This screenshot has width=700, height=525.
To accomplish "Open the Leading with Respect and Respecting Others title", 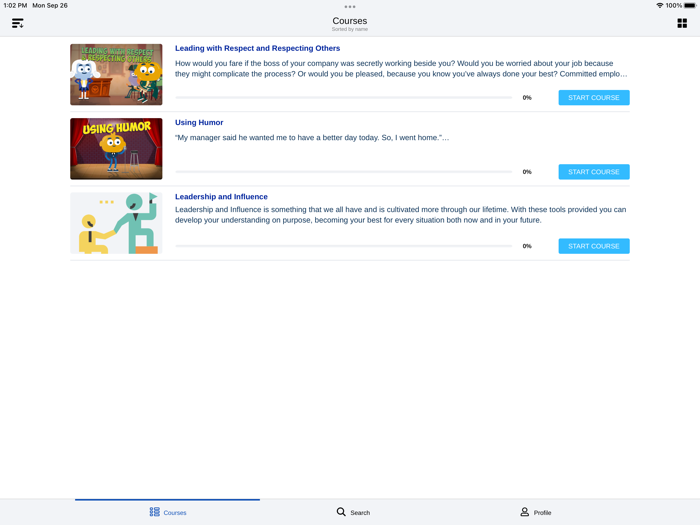I will pyautogui.click(x=258, y=48).
